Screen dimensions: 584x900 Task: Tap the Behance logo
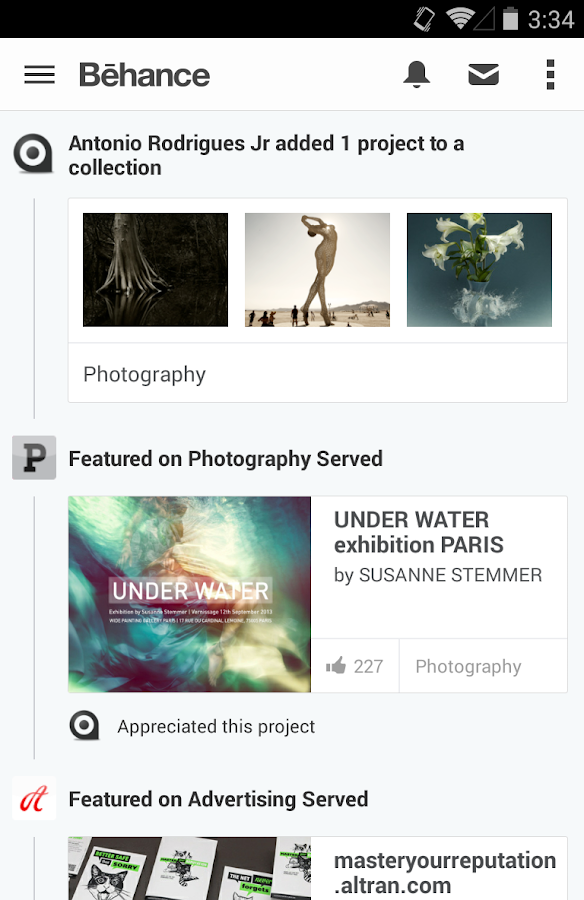(144, 73)
